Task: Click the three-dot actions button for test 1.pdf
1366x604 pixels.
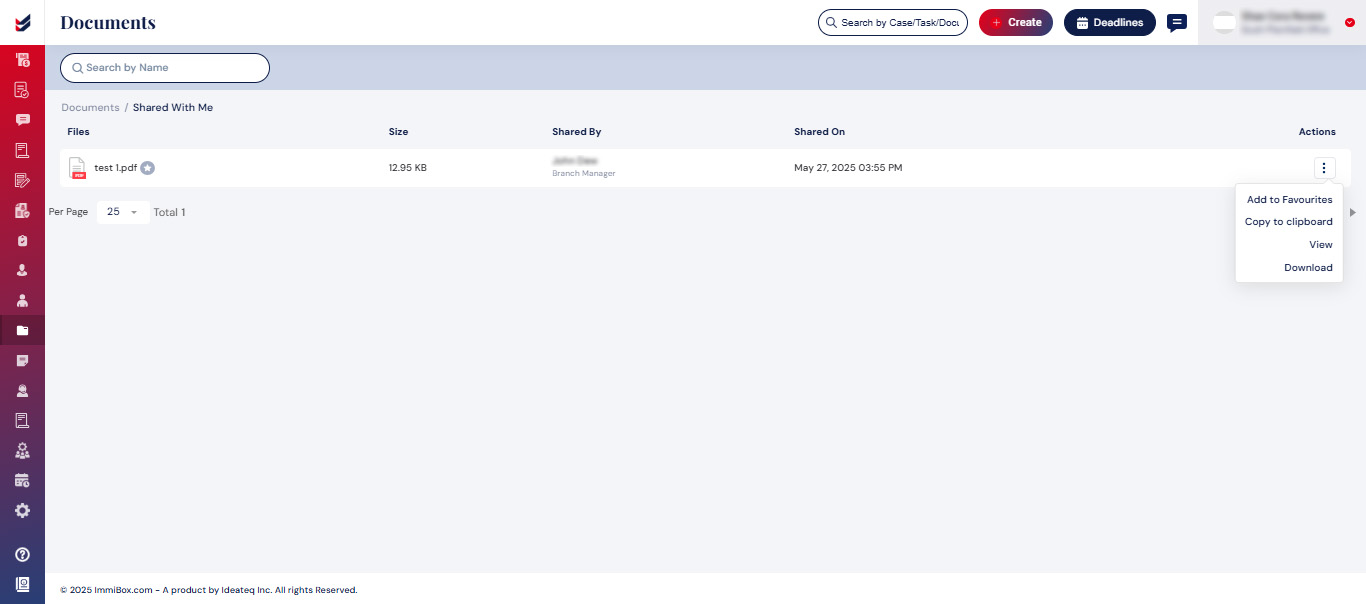Action: pyautogui.click(x=1324, y=168)
